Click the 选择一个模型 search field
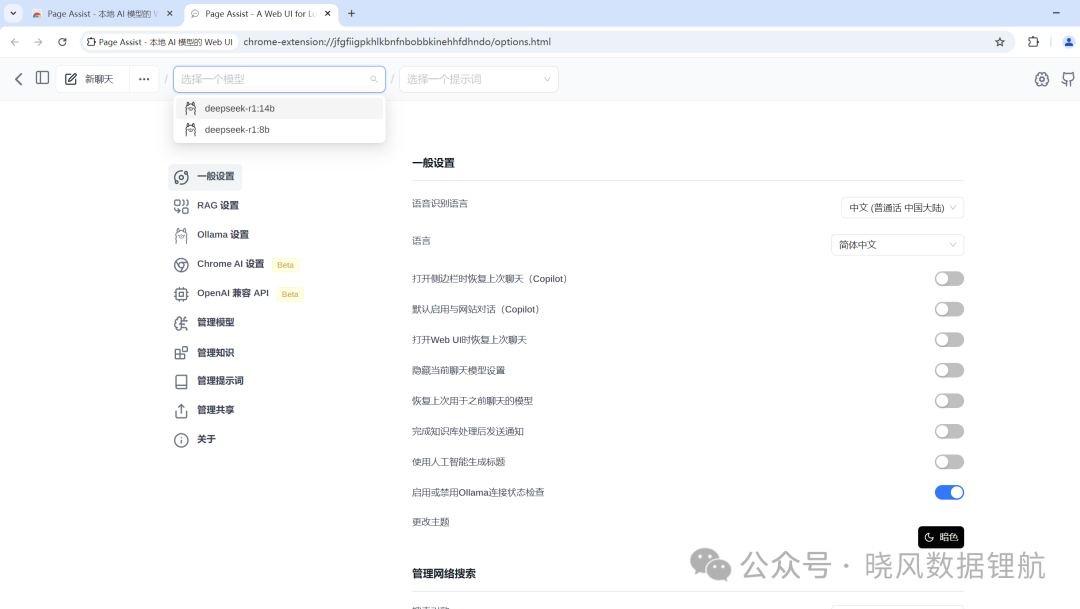The height and width of the screenshot is (609, 1080). (x=279, y=79)
